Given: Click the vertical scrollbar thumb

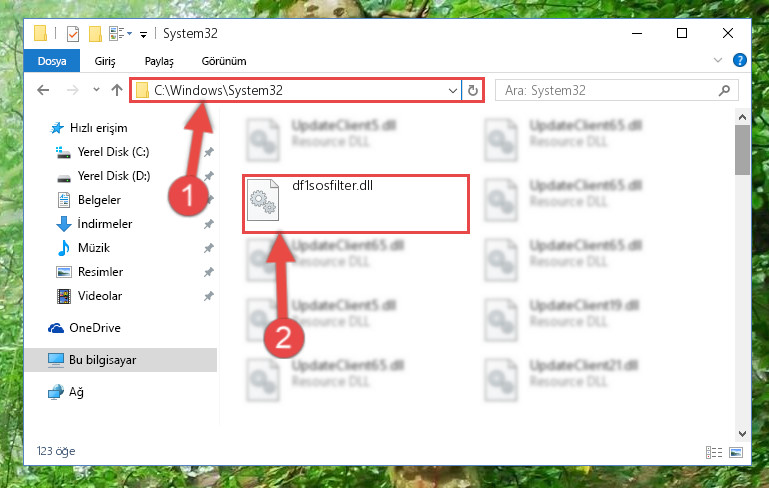Looking at the screenshot, I should 742,150.
